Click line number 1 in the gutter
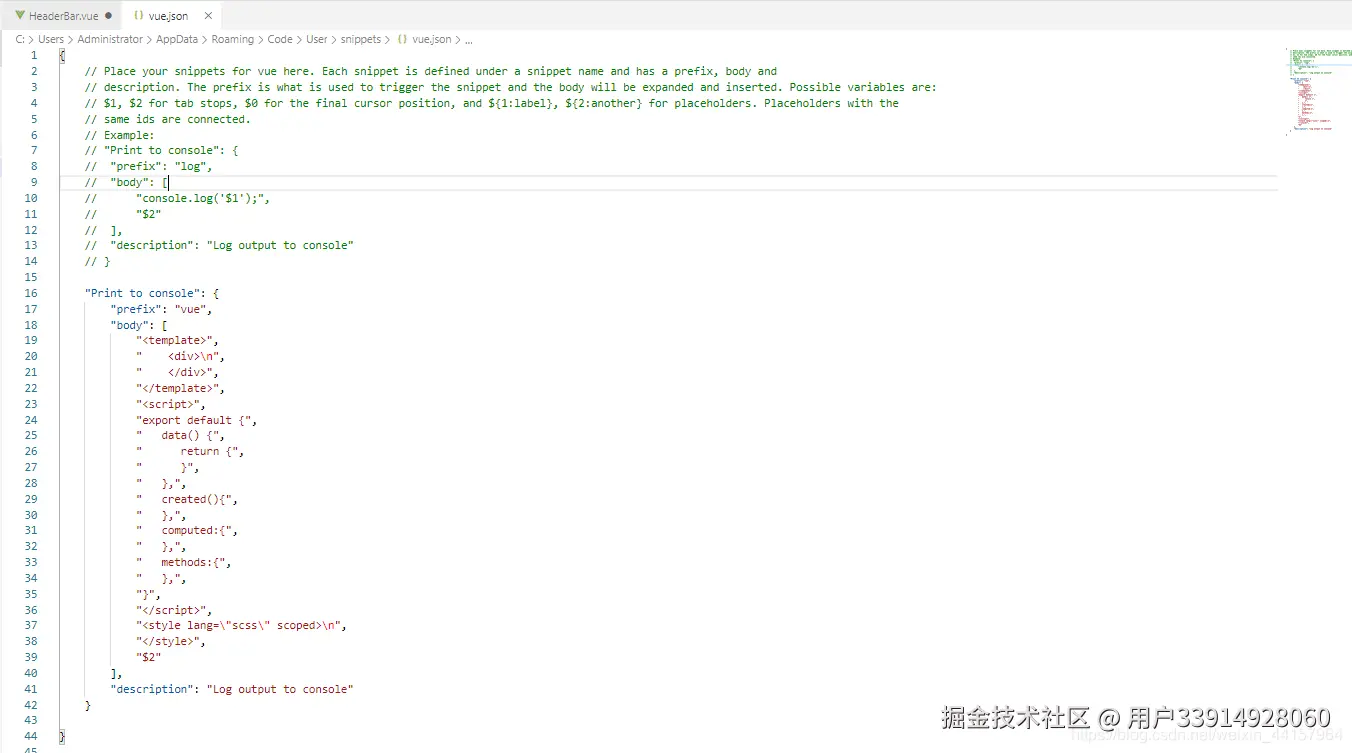 [x=34, y=55]
